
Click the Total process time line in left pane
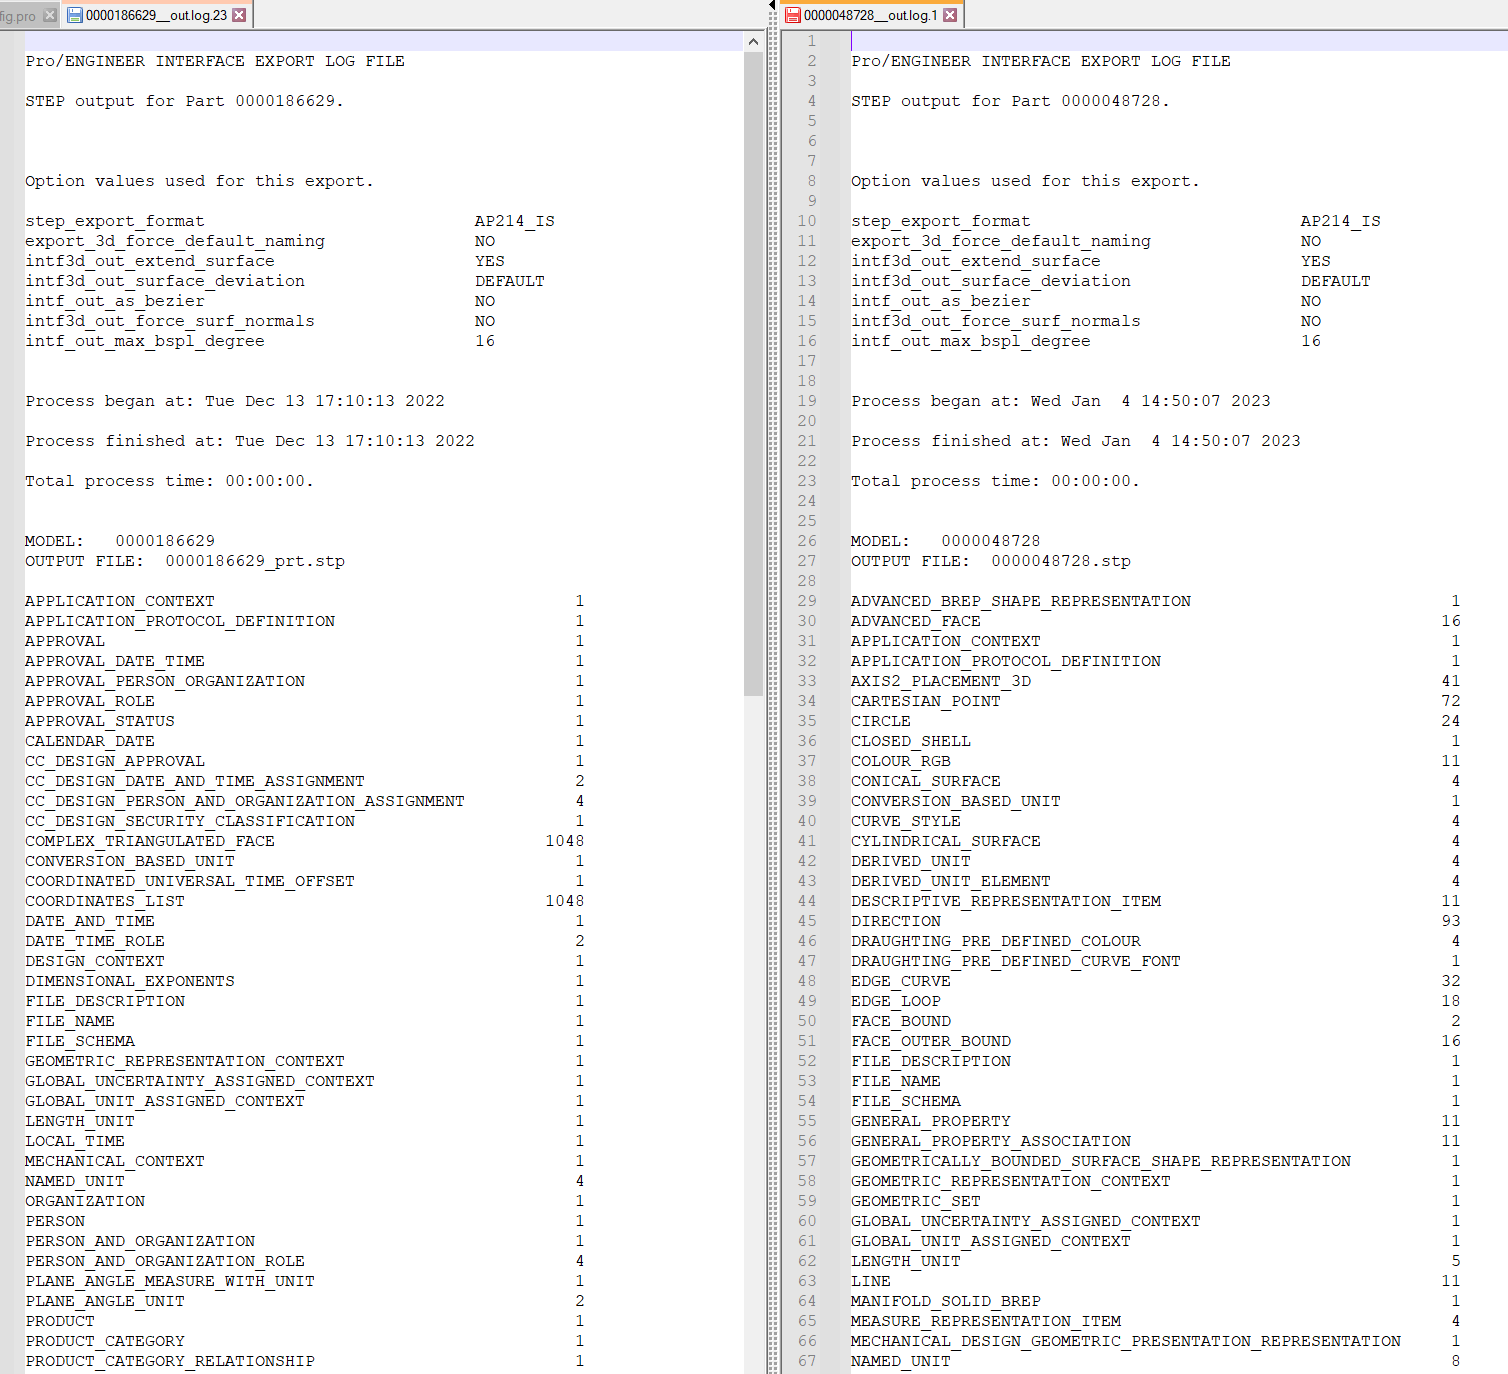(169, 480)
